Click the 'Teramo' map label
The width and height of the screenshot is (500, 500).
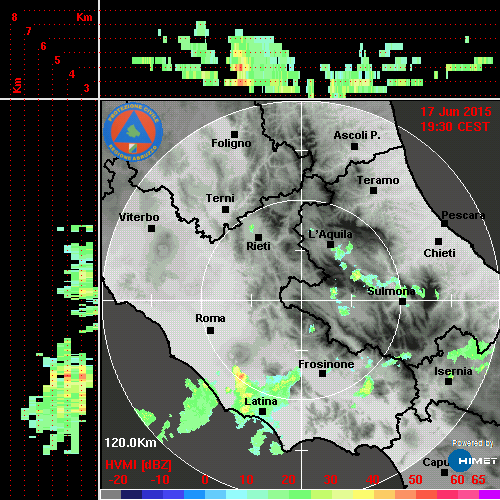click(x=378, y=180)
